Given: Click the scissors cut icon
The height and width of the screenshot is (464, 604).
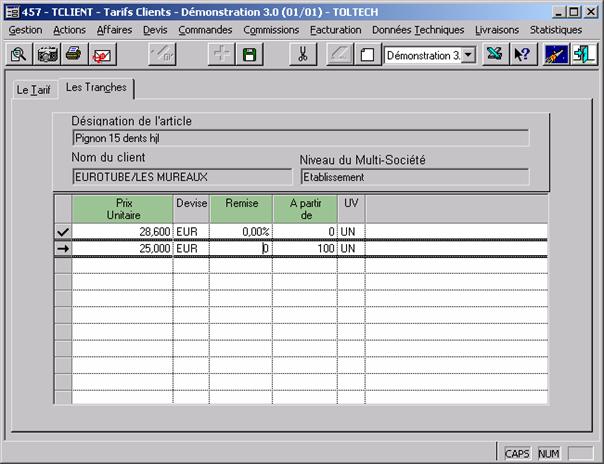Looking at the screenshot, I should pos(300,55).
